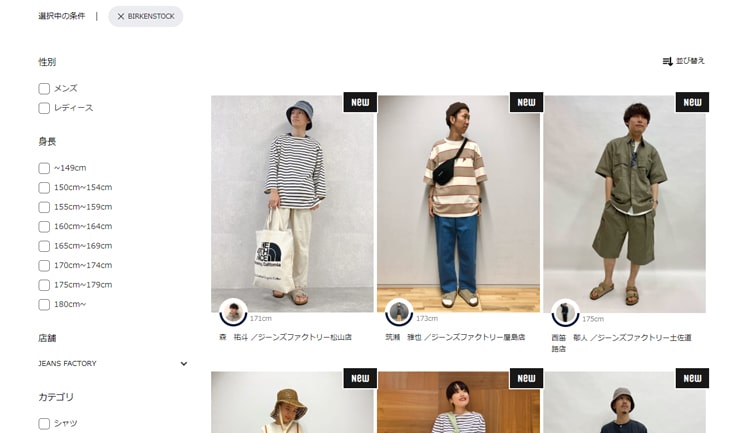Image resolution: width=750 pixels, height=433 pixels.
Task: Click the chevron beside JEANS FACTORY
Action: pyautogui.click(x=184, y=364)
